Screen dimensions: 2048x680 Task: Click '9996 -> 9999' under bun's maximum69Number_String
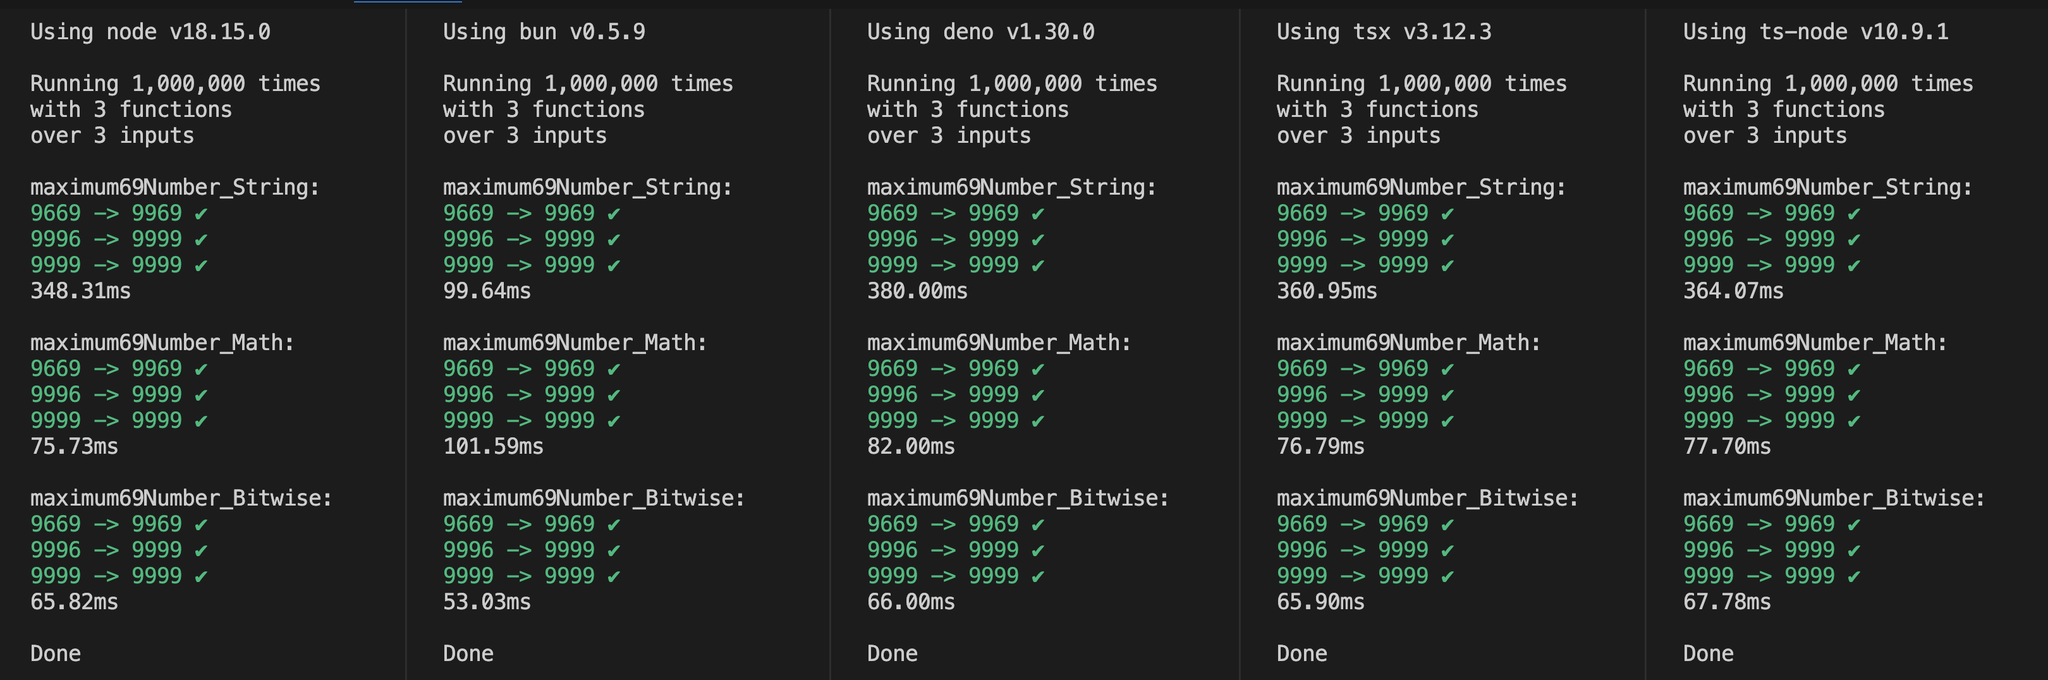pos(519,239)
